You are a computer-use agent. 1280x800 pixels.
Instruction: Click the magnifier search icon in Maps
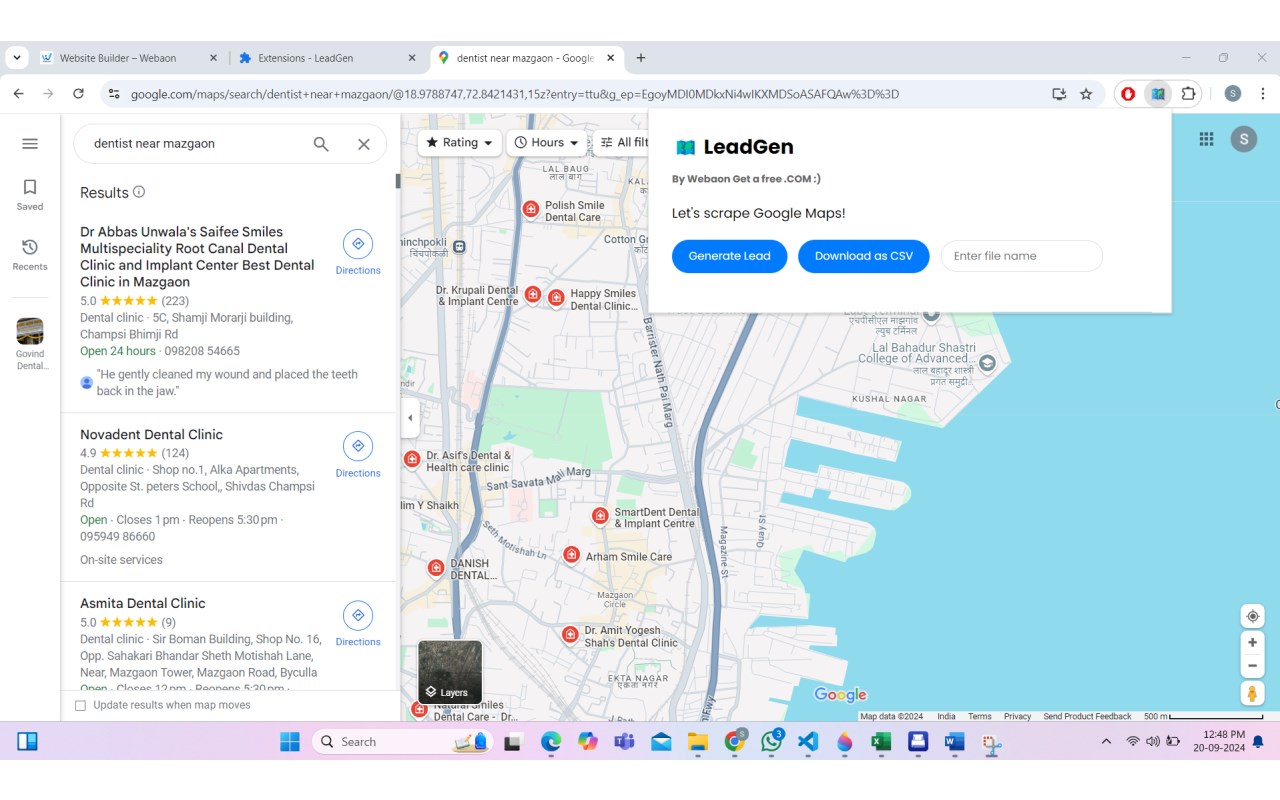[321, 144]
